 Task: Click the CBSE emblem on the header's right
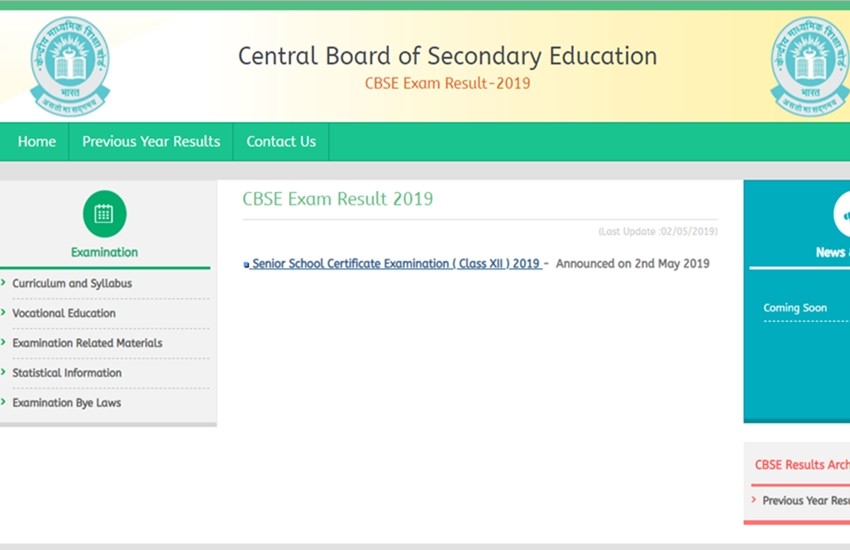[x=808, y=66]
